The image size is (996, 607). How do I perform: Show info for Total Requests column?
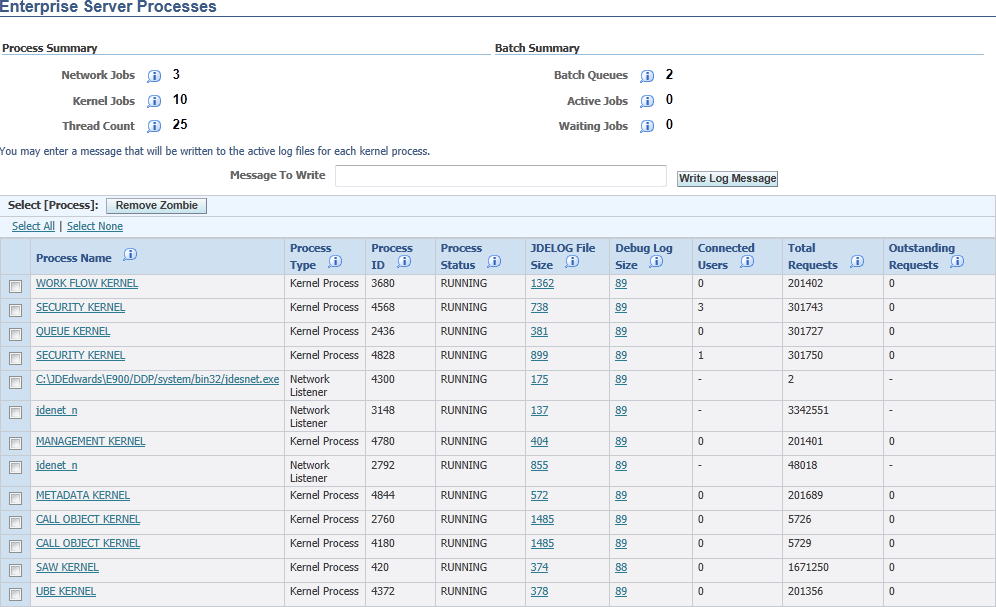coord(857,262)
